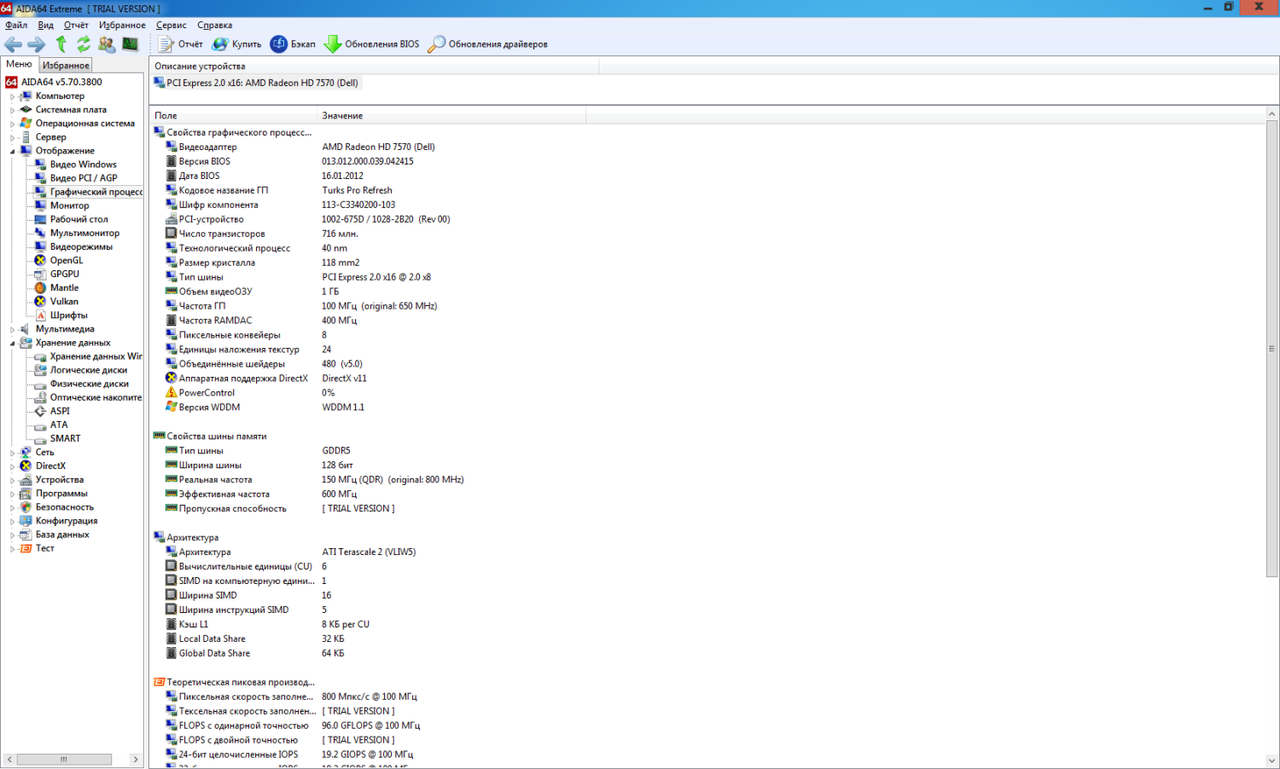The image size is (1280, 769).
Task: Expand the Компьютер tree branch
Action: (10, 95)
